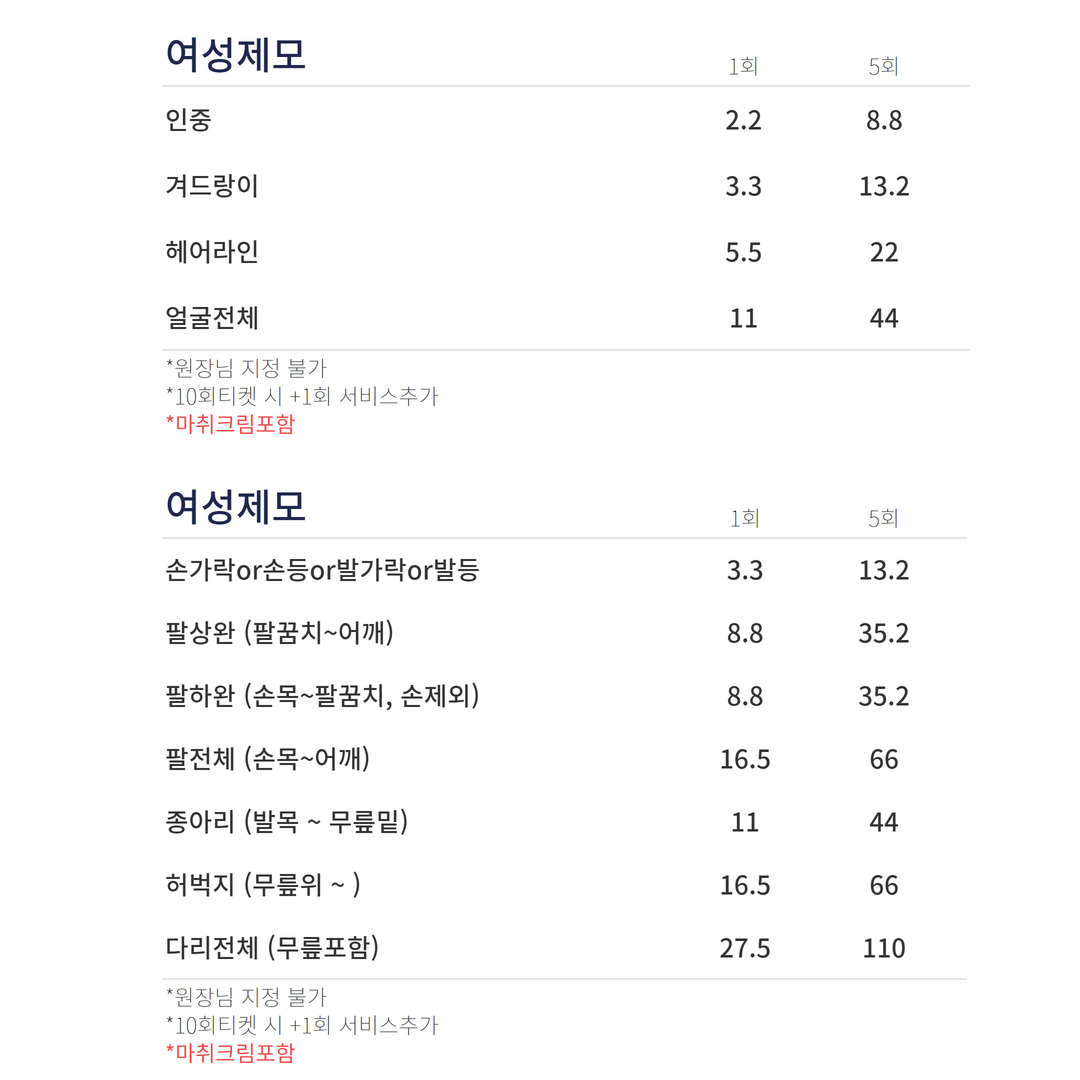Click the 1회 price for 팔전체
This screenshot has height=1080, width=1080.
point(745,760)
